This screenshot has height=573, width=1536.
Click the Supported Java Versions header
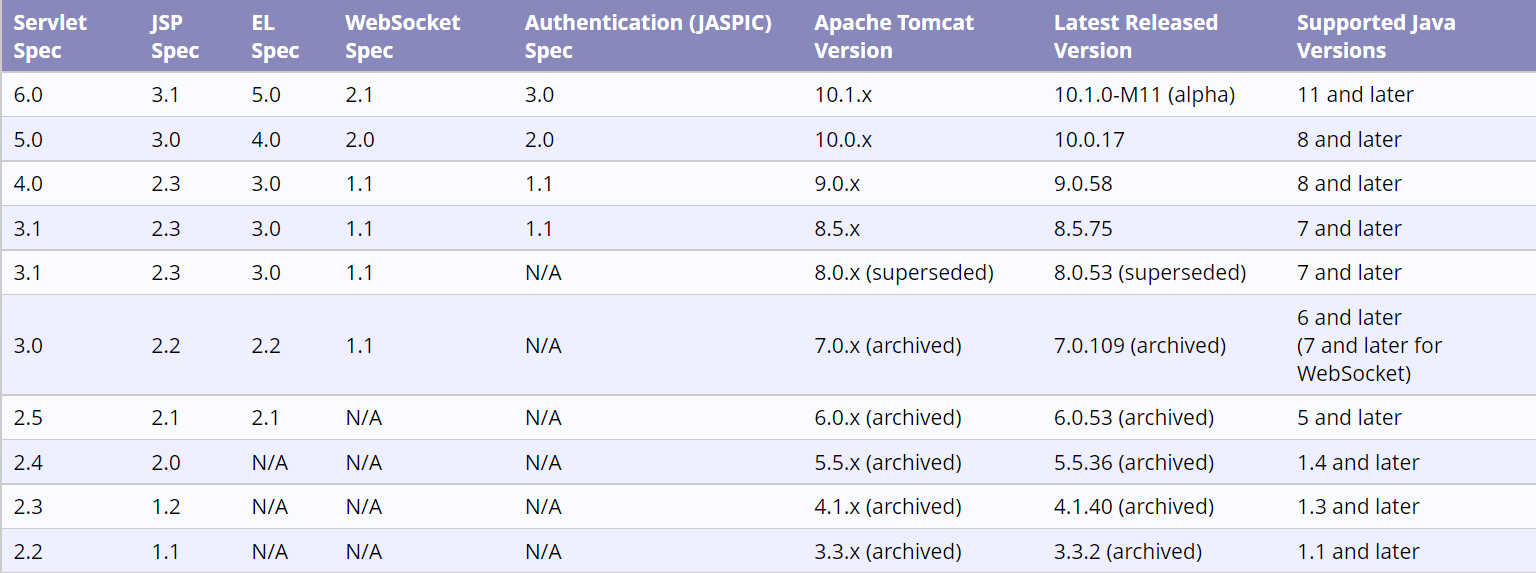coord(1376,36)
